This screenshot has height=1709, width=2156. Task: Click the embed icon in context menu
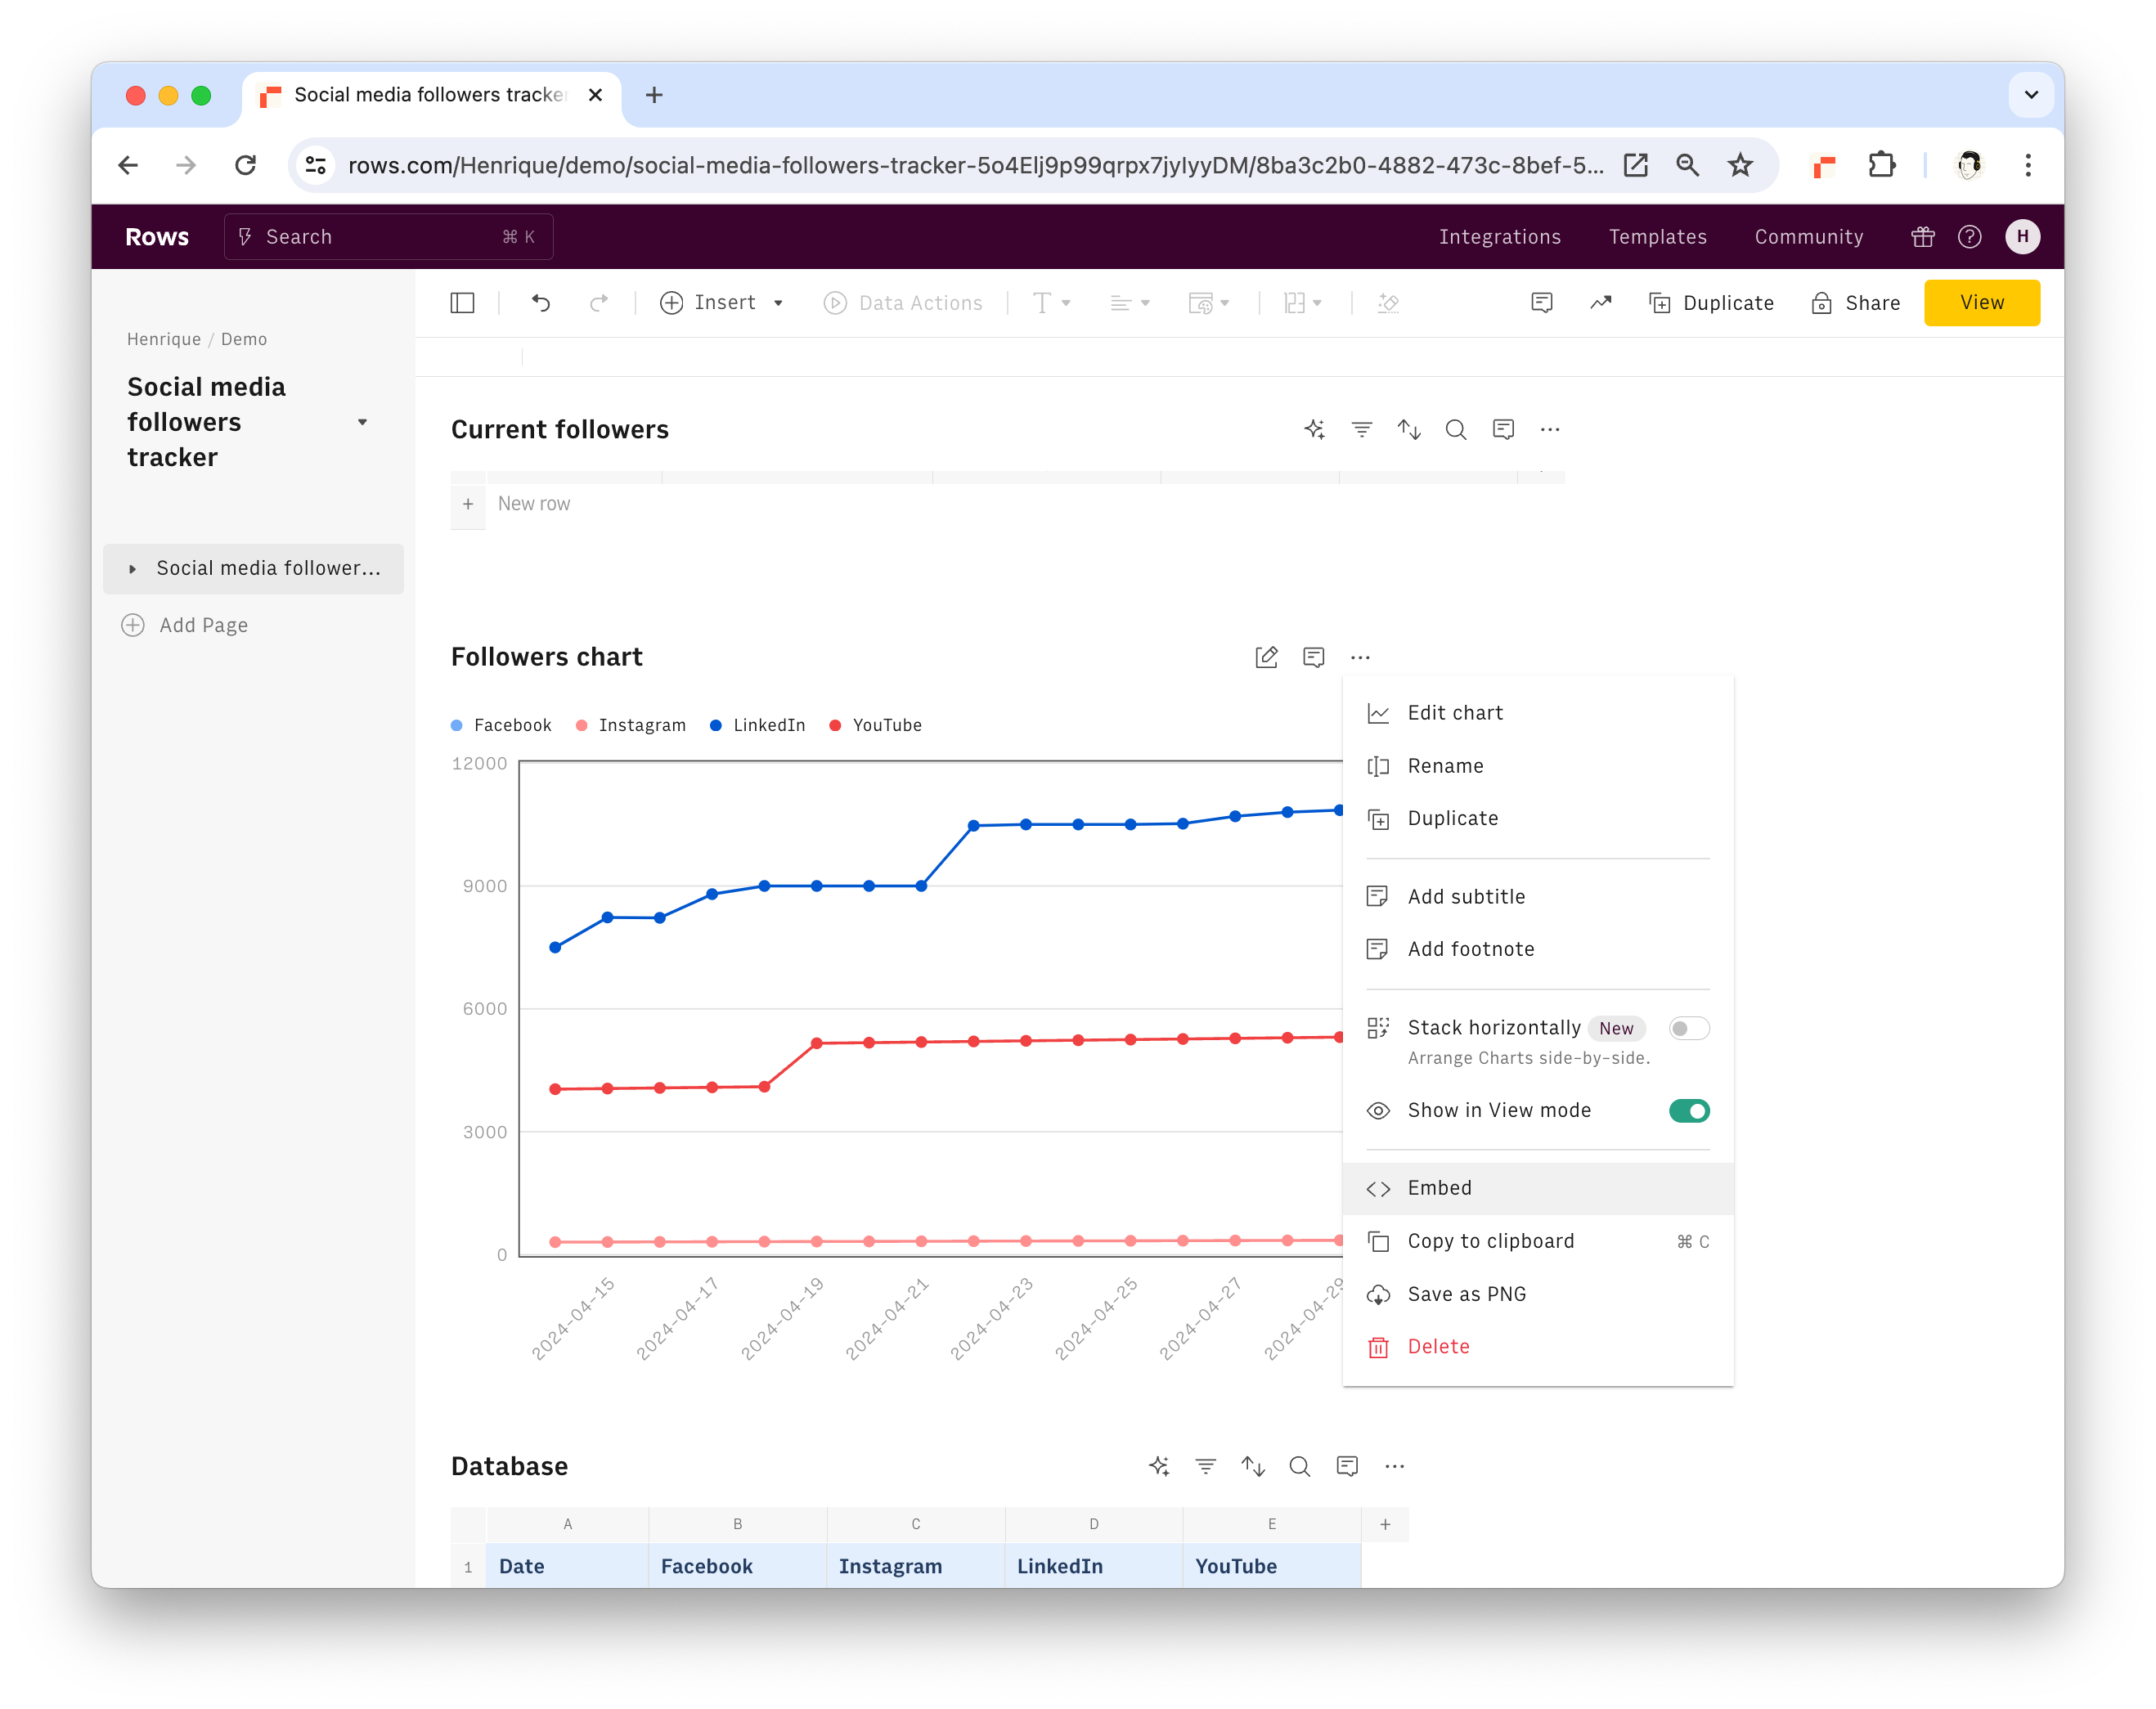[x=1377, y=1188]
